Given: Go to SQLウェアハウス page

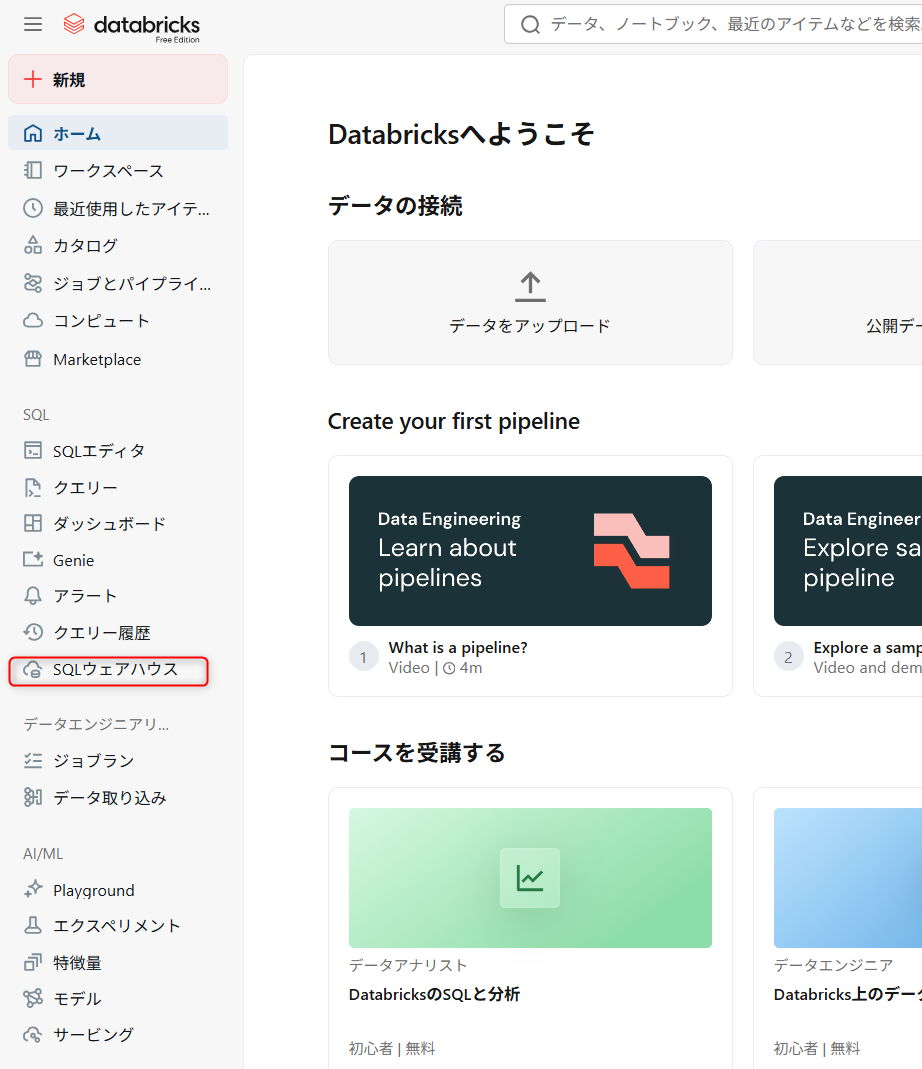Looking at the screenshot, I should (x=115, y=669).
